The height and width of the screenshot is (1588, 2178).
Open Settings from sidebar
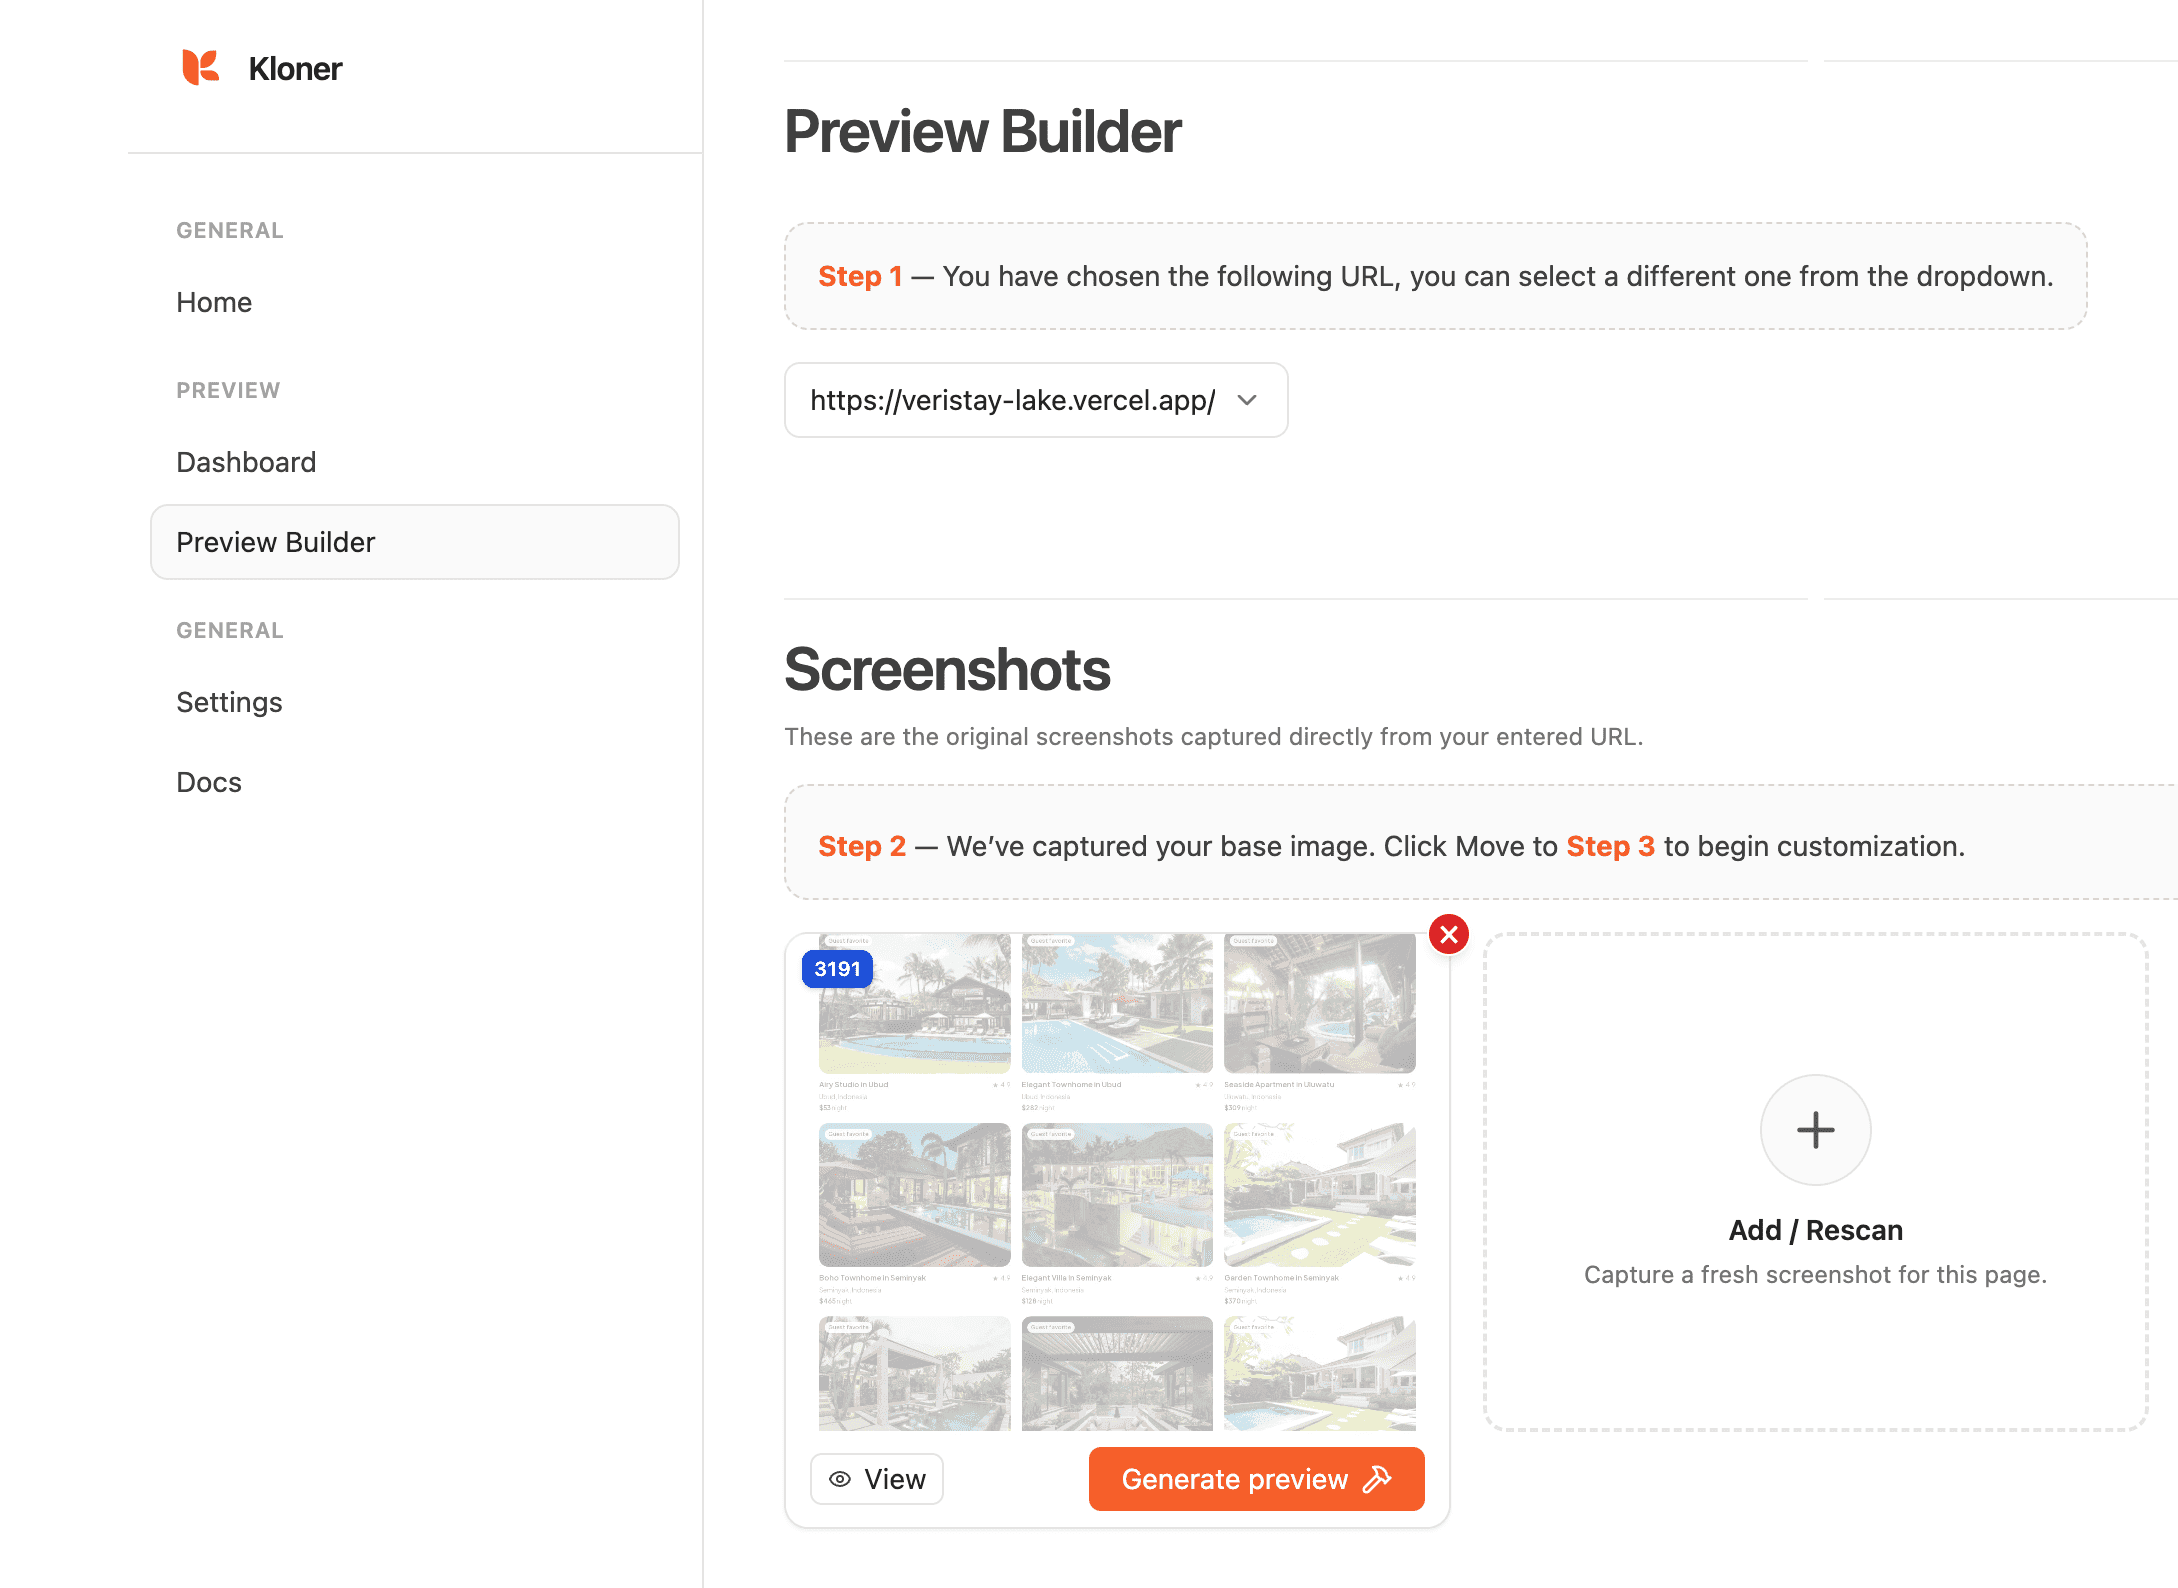pyautogui.click(x=229, y=702)
